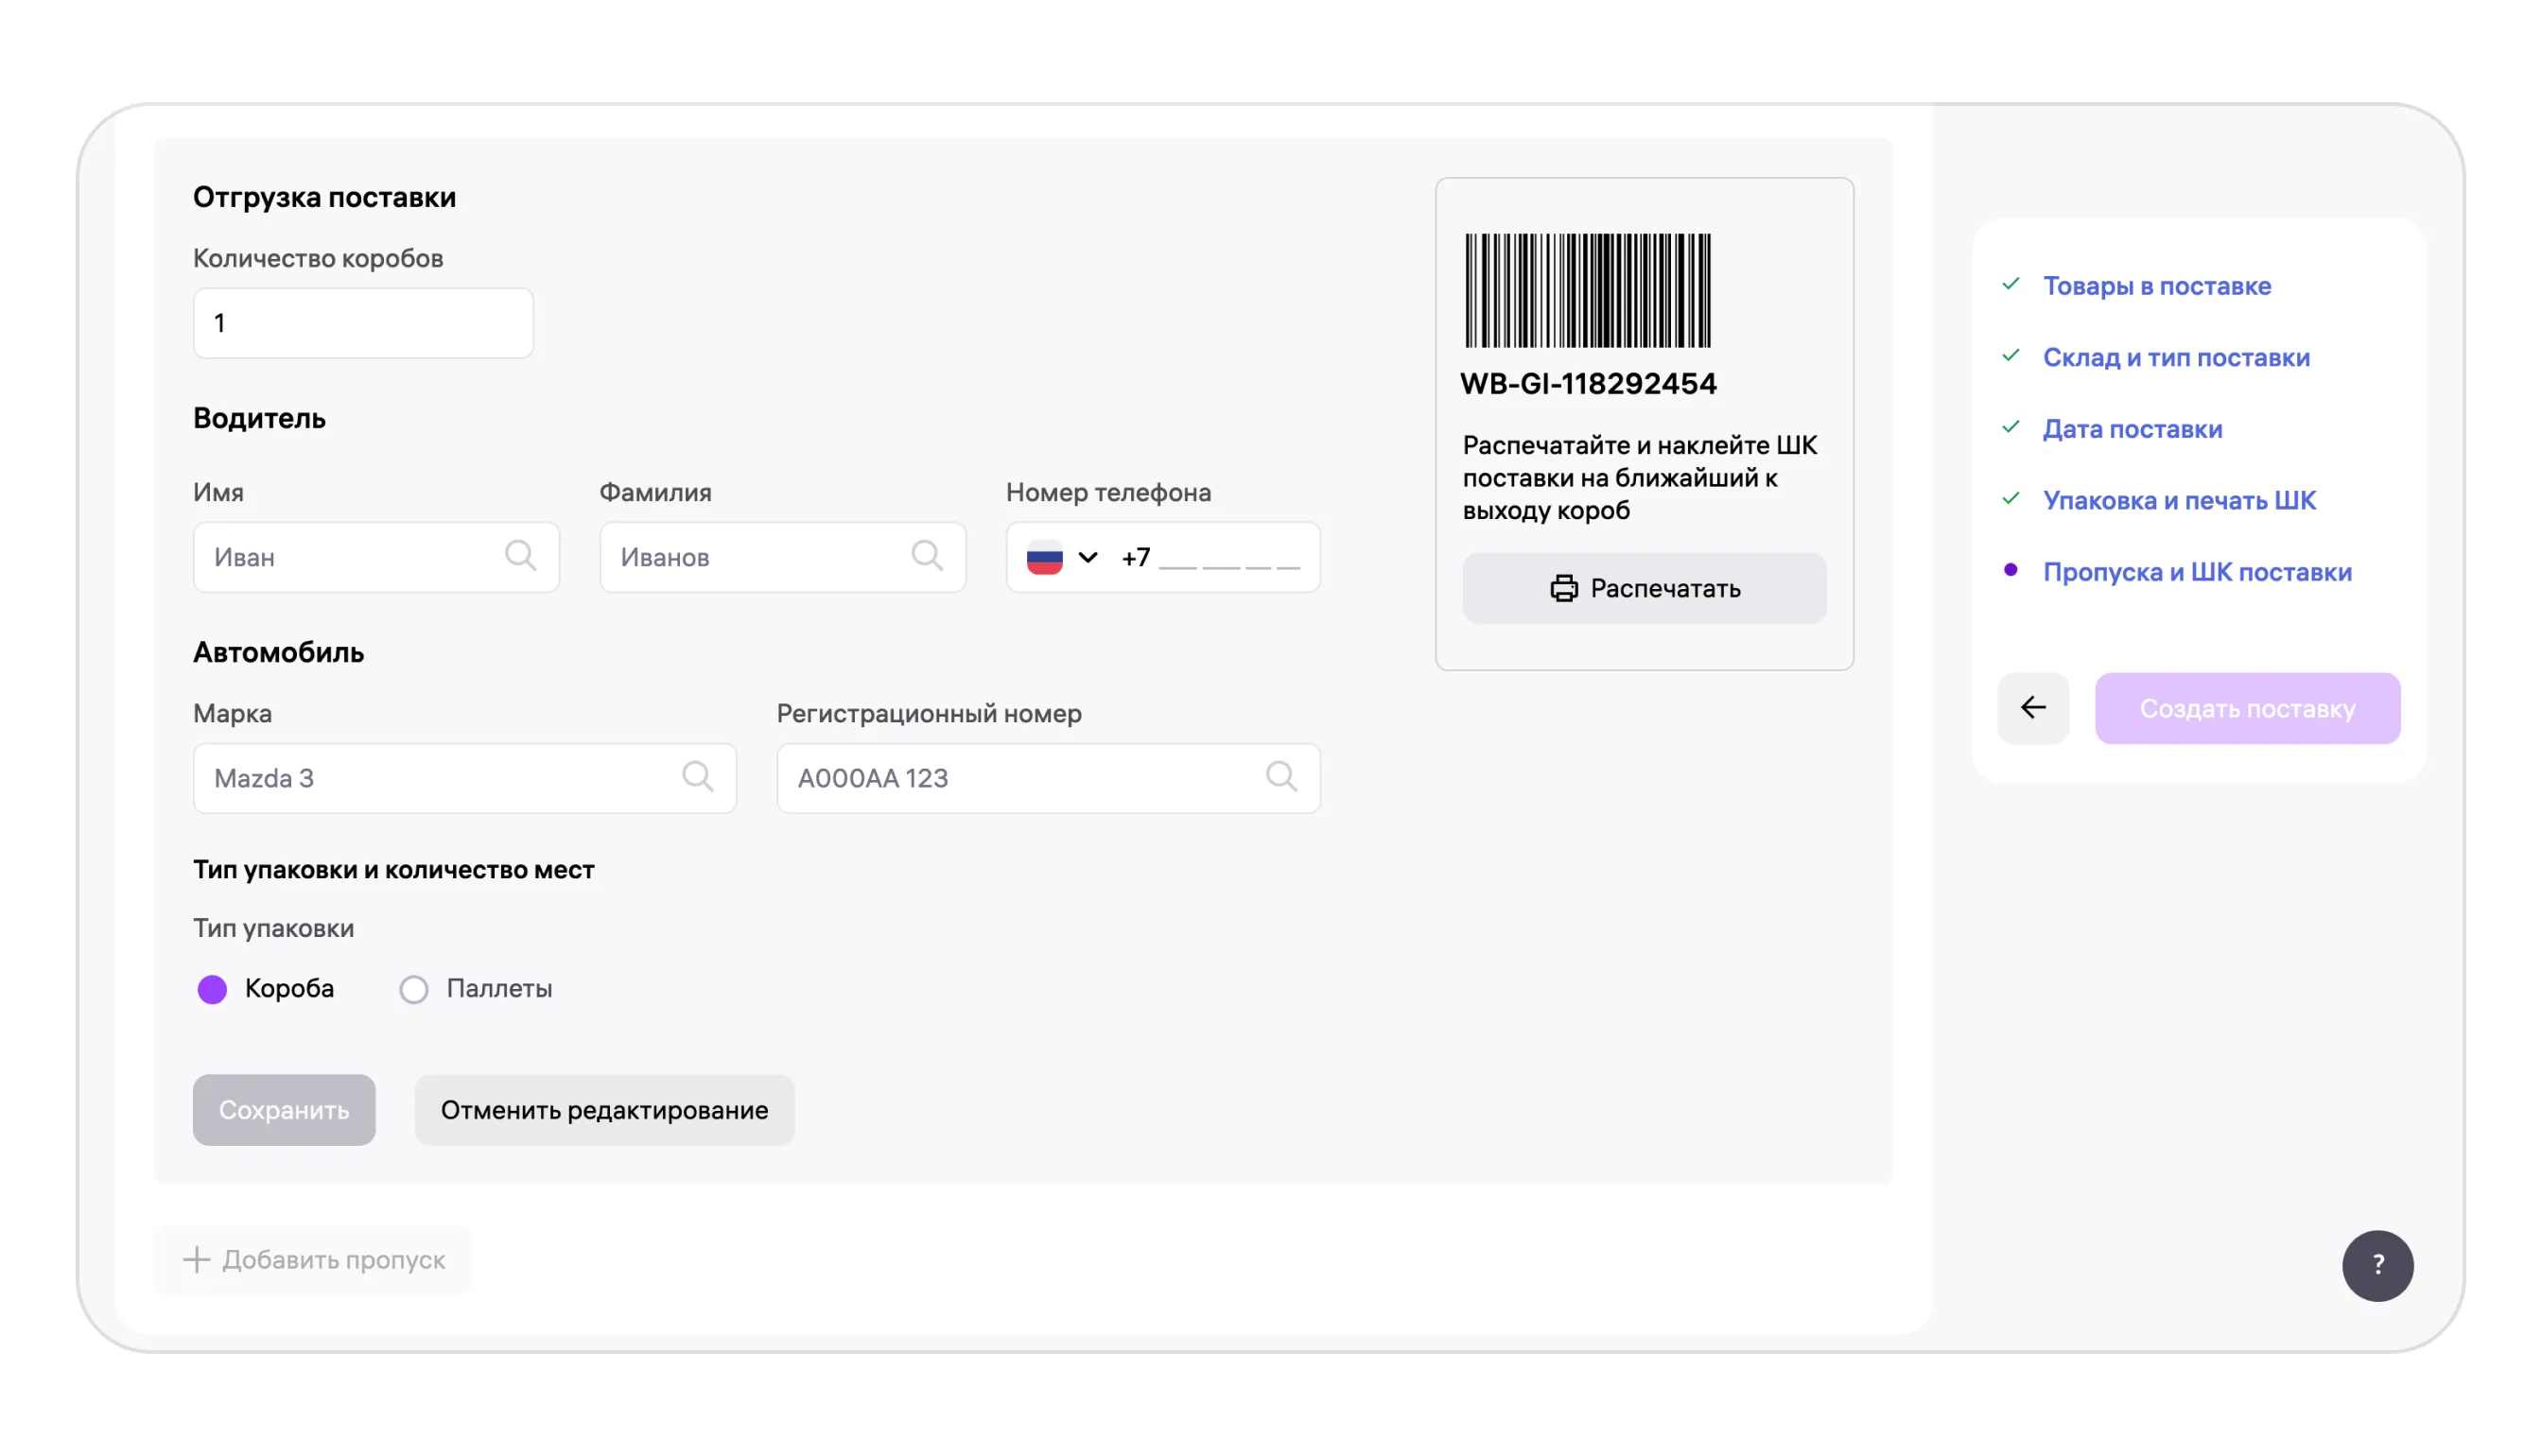
Task: Go to the Товары в поставке step
Action: tap(2156, 286)
